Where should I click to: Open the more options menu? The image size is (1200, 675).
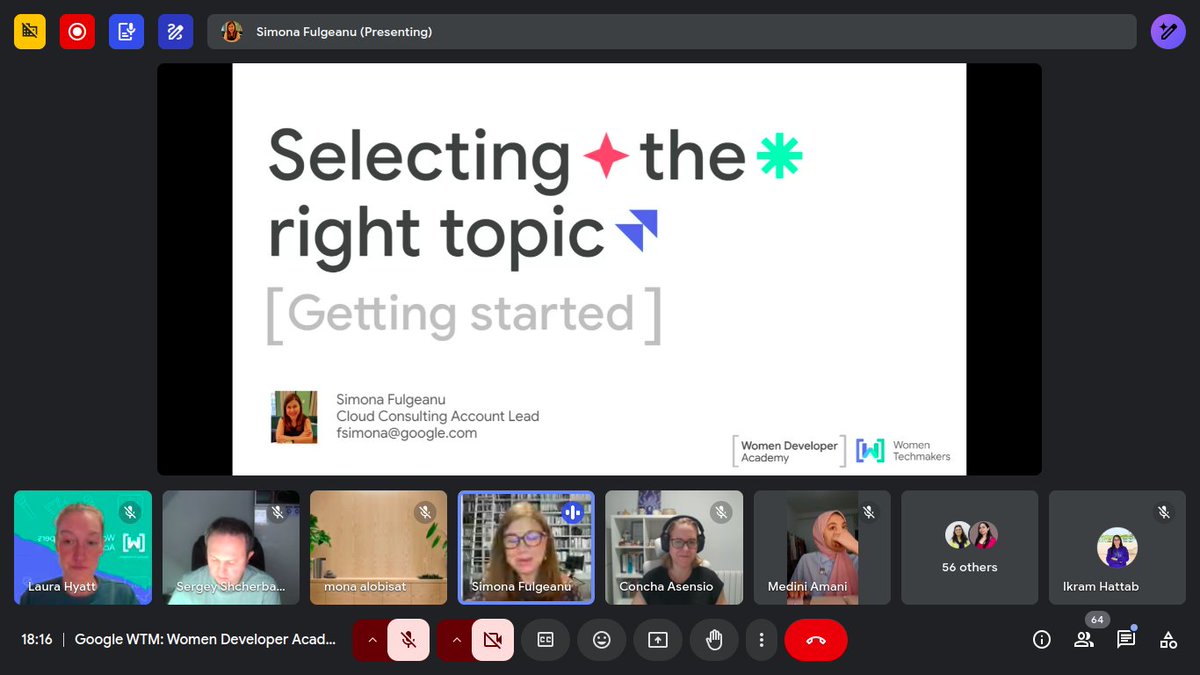(761, 639)
